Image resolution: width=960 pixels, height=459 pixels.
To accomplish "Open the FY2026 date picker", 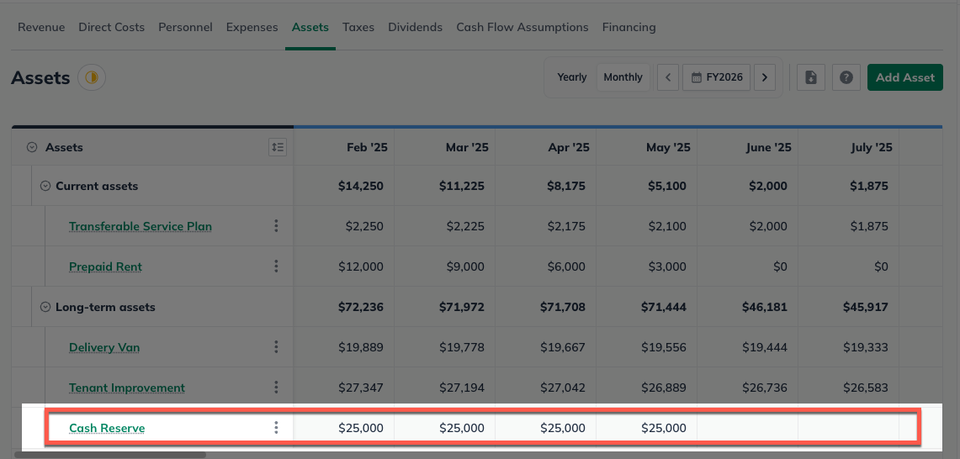I will point(716,78).
